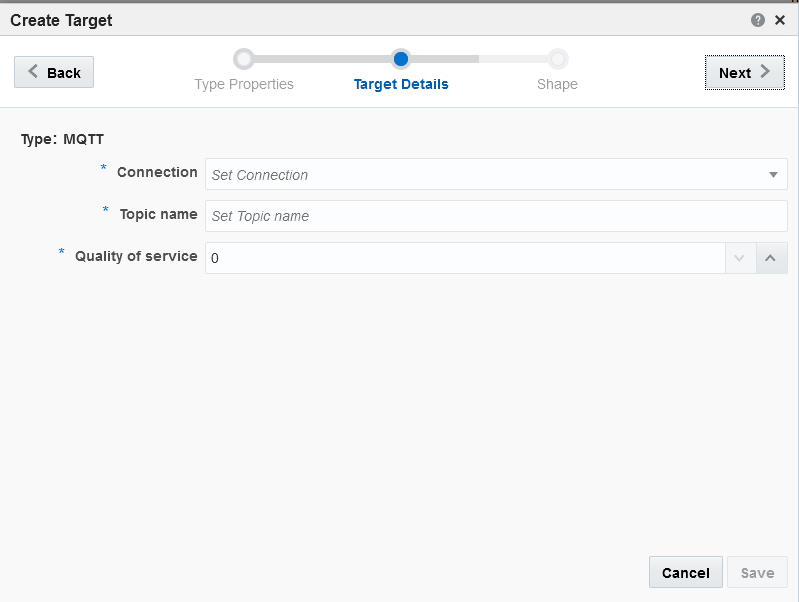Image resolution: width=799 pixels, height=602 pixels.
Task: Select the Type Properties step circle
Action: [x=244, y=59]
